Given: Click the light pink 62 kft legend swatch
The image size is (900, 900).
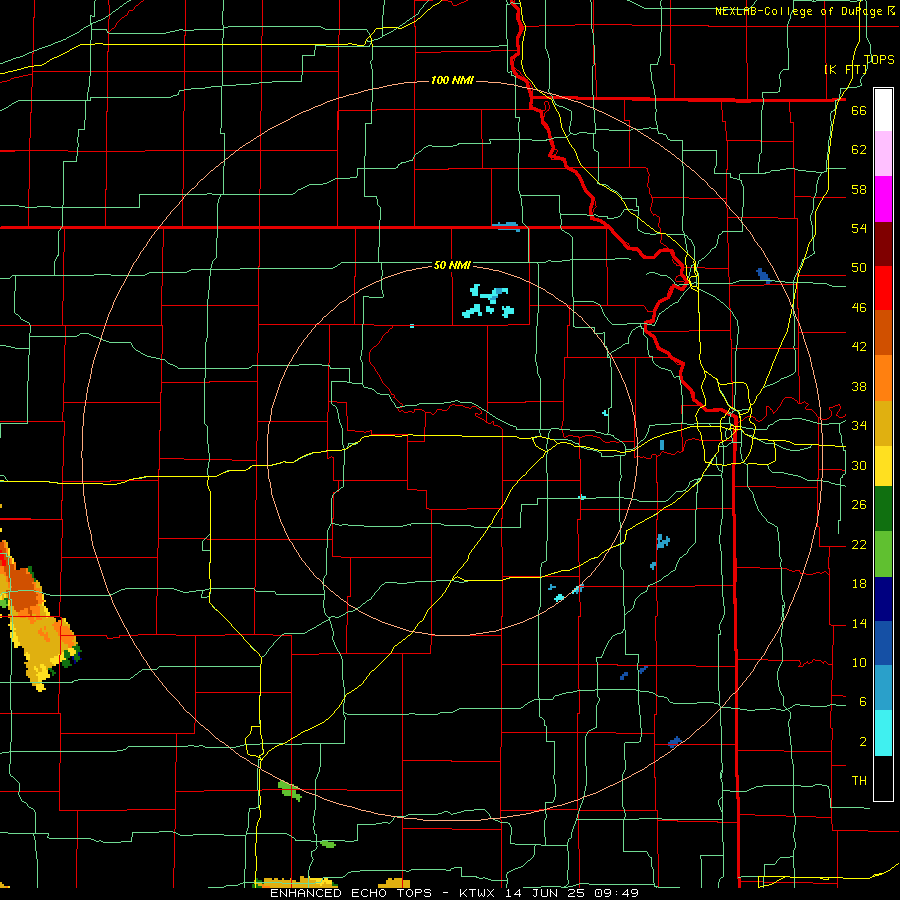Looking at the screenshot, I should [x=883, y=154].
